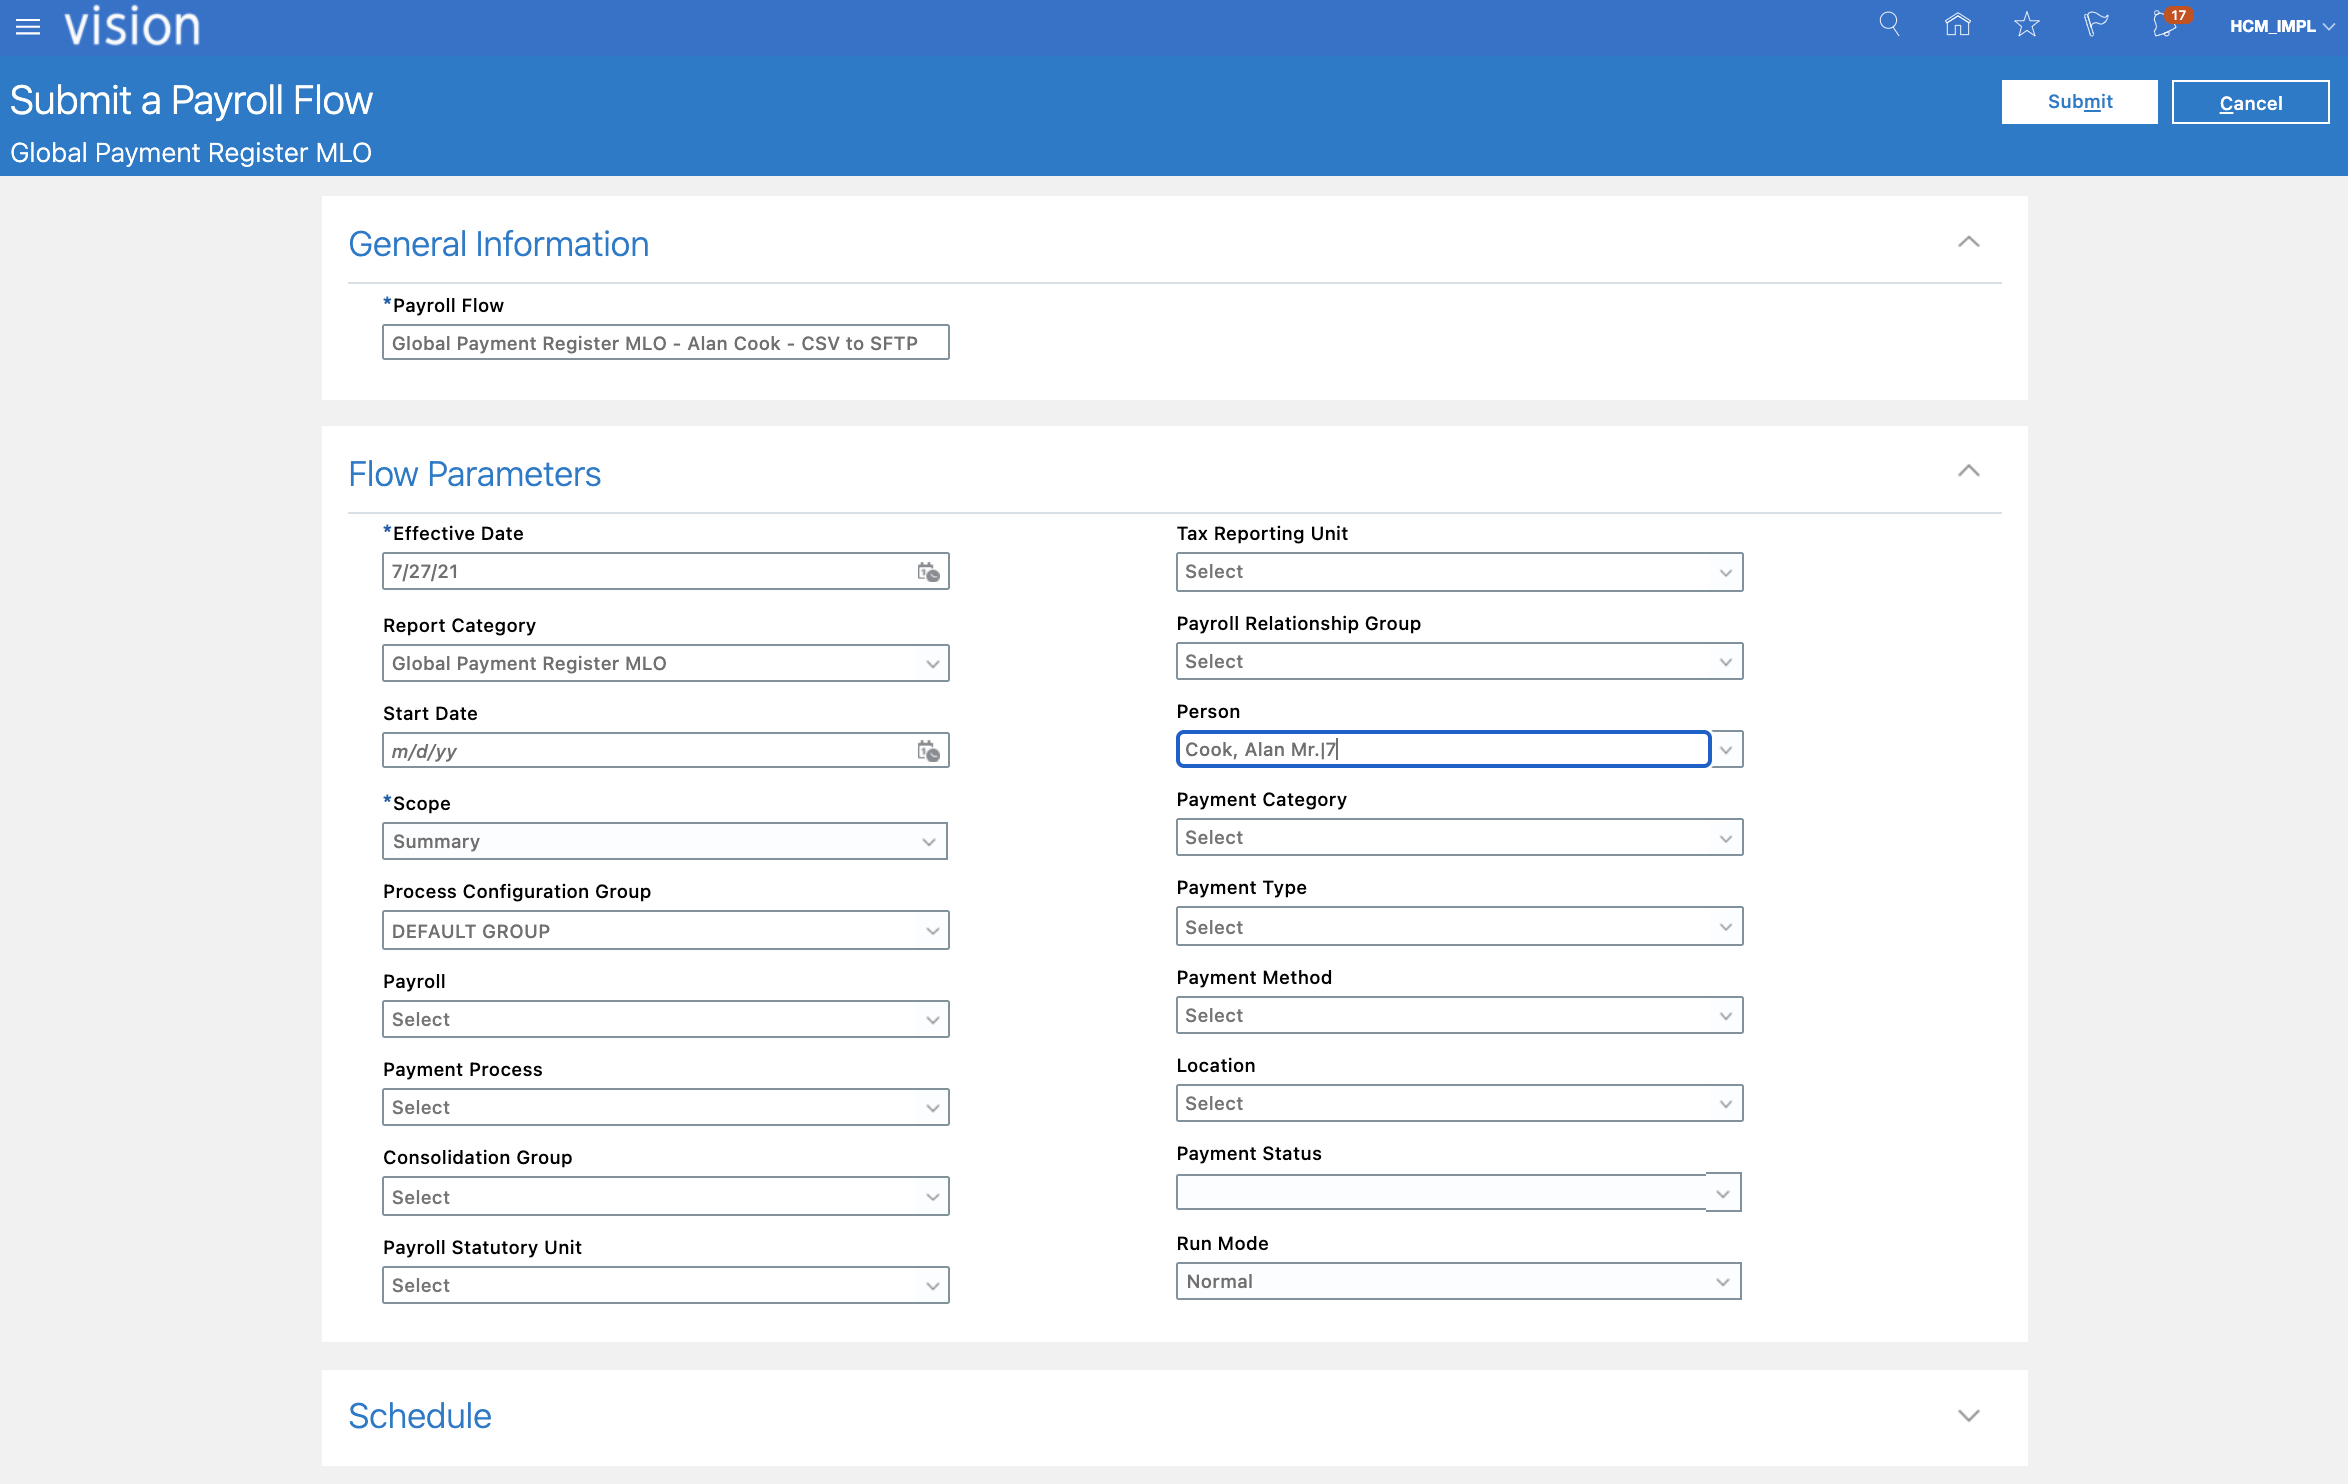This screenshot has width=2348, height=1484.
Task: Open Tax Reporting Unit dropdown
Action: (1459, 572)
